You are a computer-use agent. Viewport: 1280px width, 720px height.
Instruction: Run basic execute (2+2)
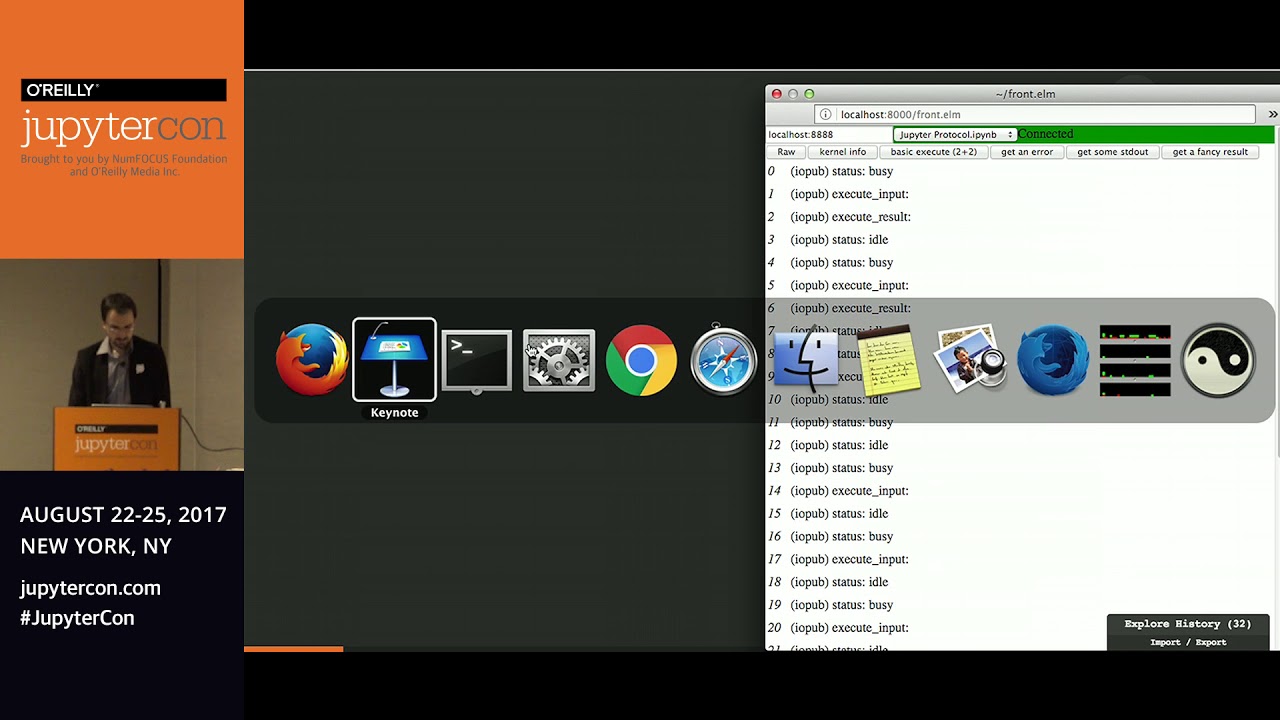coord(933,152)
